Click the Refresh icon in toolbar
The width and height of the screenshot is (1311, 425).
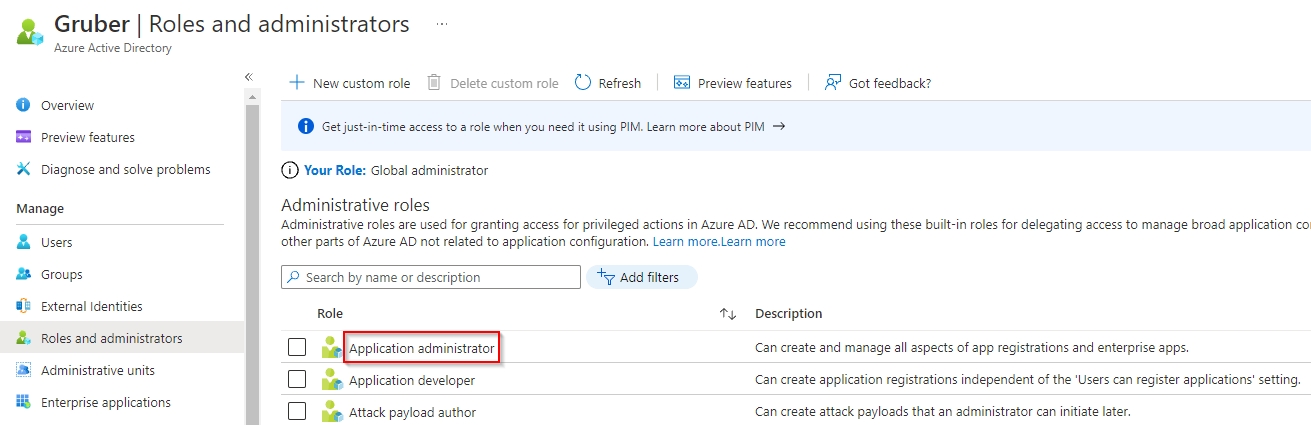tap(583, 83)
